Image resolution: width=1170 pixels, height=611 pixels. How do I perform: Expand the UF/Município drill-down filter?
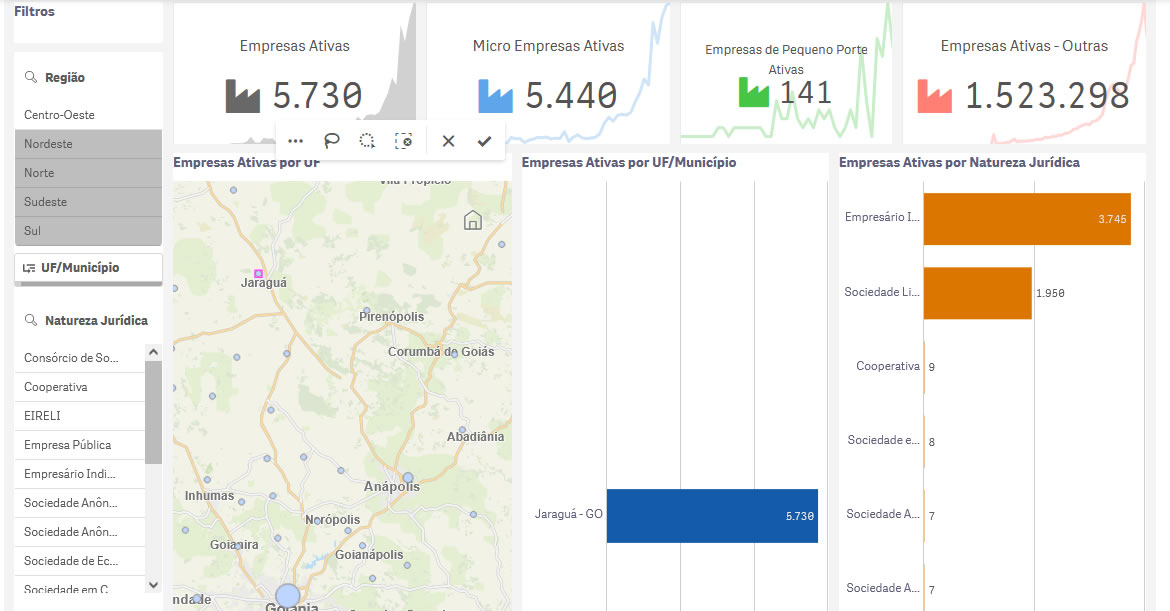click(x=88, y=268)
